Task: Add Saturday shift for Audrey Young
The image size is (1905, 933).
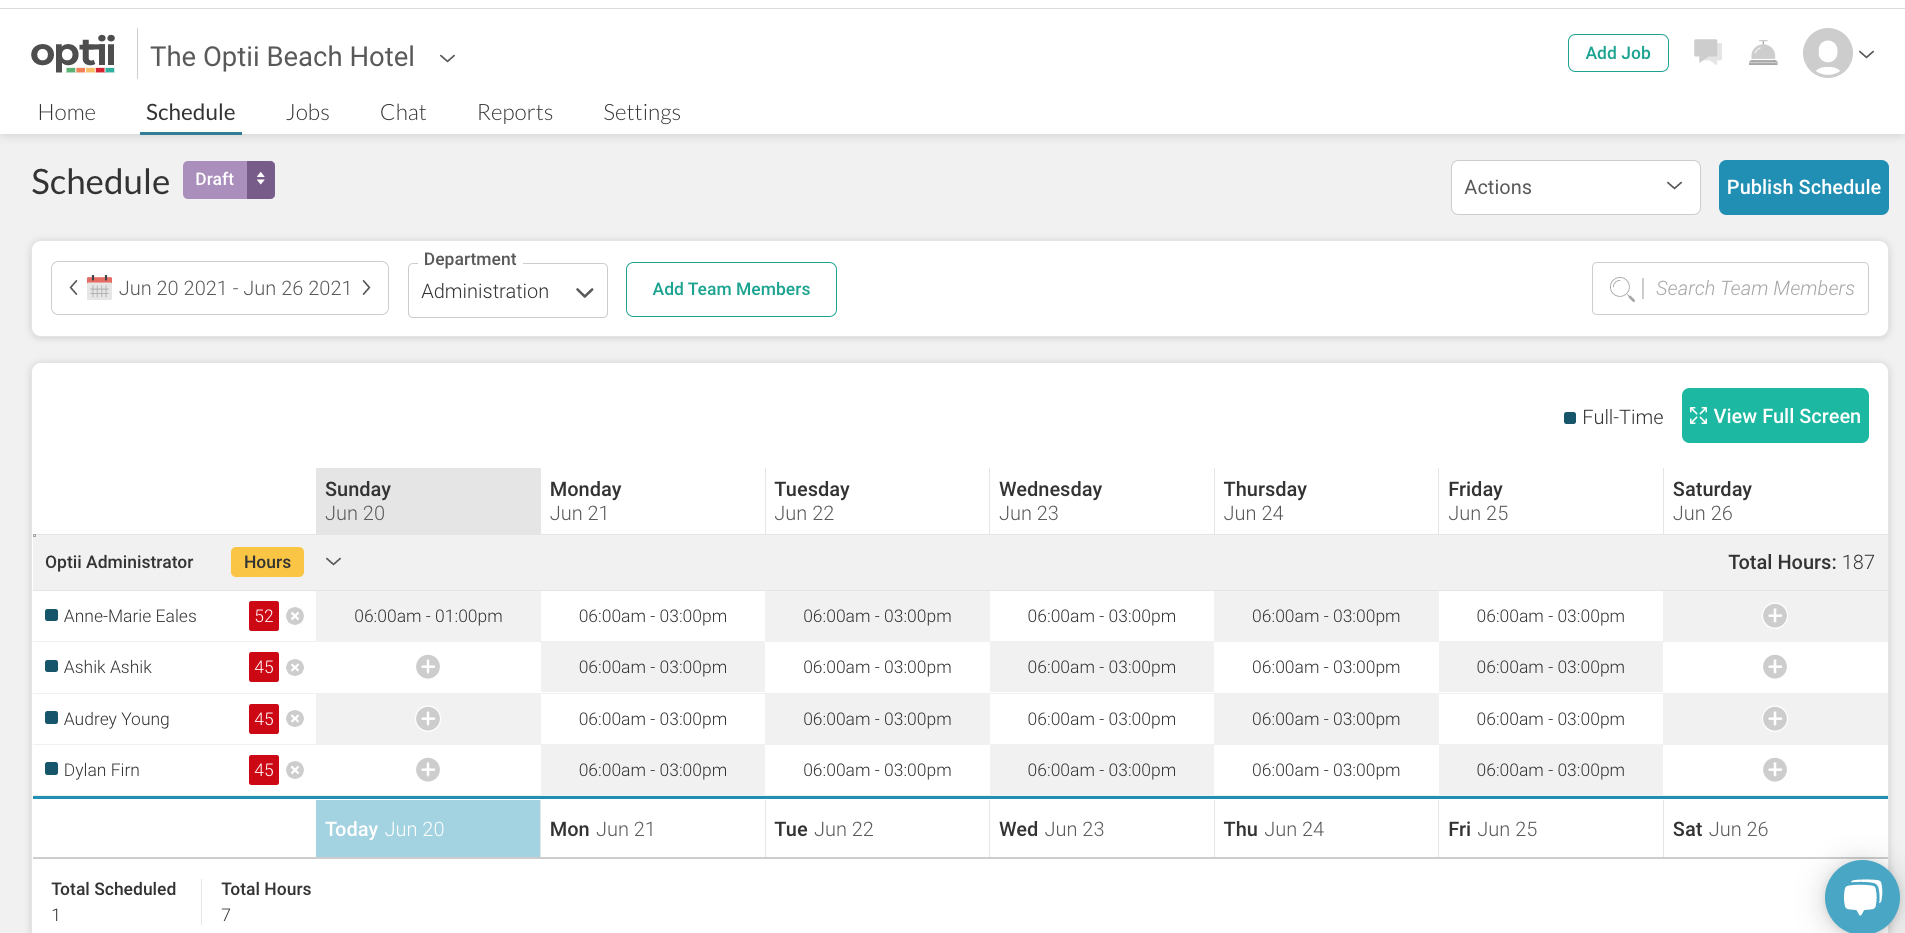Action: 1775,719
